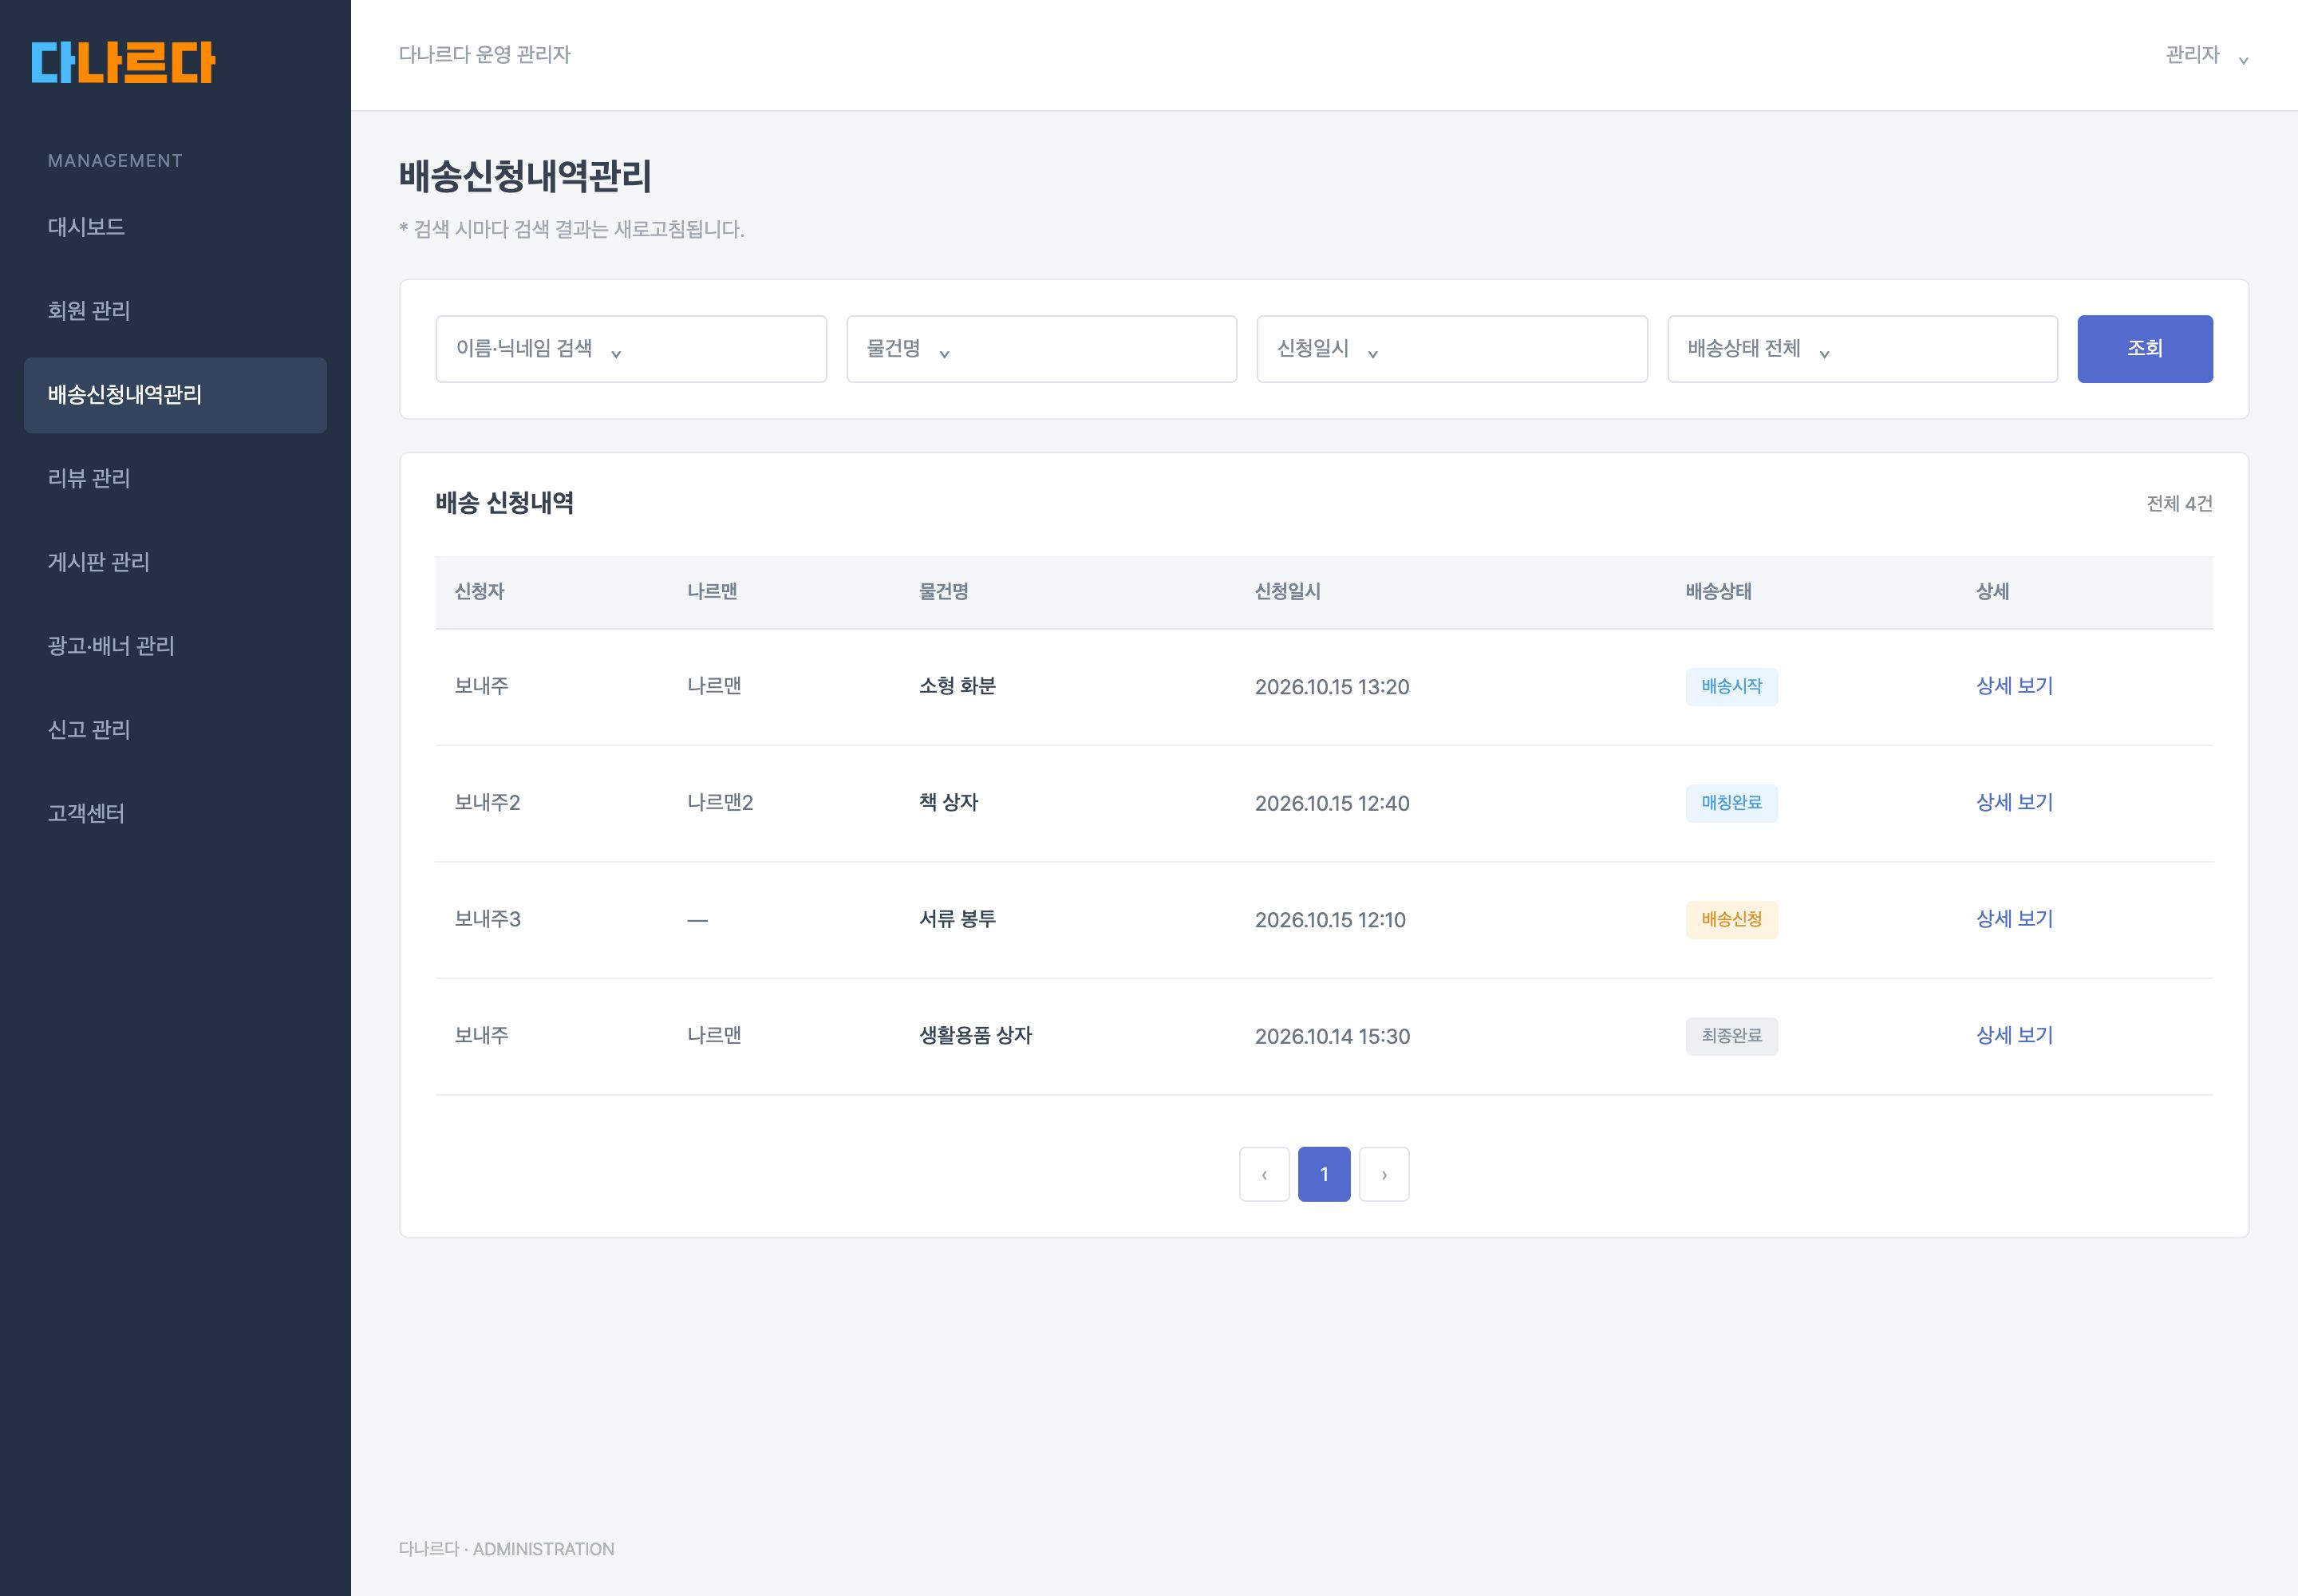Click the 상세 column header
The width and height of the screenshot is (2298, 1596).
click(1993, 592)
